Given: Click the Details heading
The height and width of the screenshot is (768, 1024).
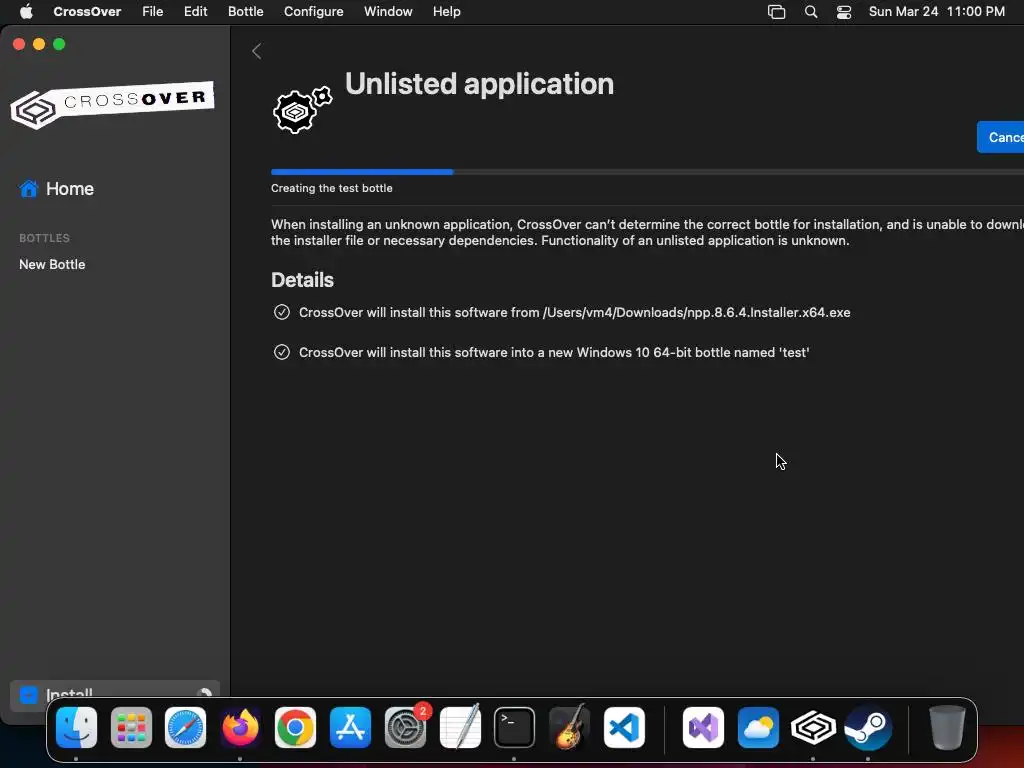Looking at the screenshot, I should (x=302, y=280).
